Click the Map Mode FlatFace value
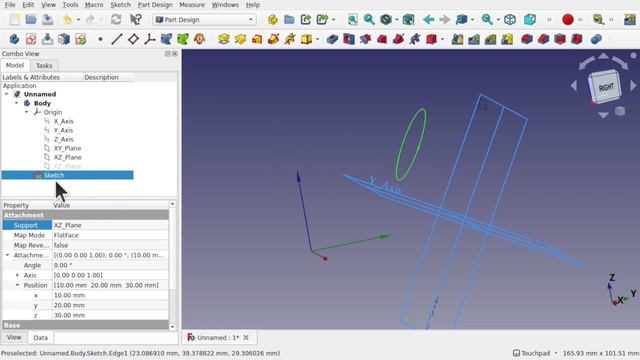The width and height of the screenshot is (640, 360). tap(110, 235)
